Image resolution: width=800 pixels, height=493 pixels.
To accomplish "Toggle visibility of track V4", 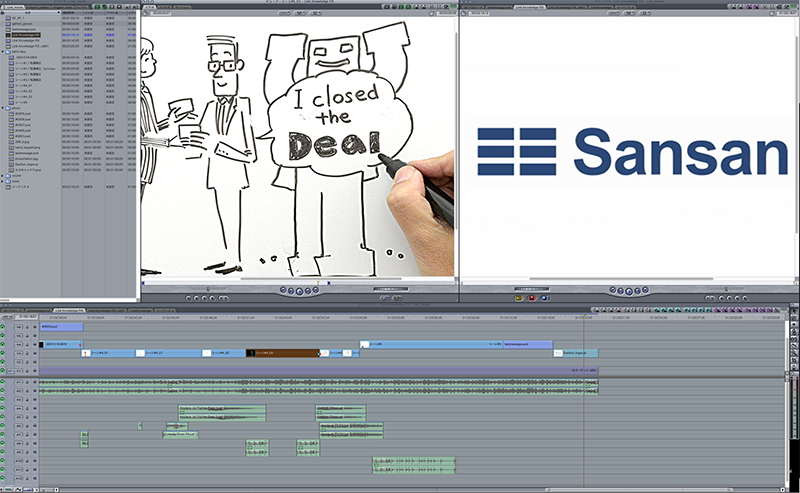I will tap(3, 344).
